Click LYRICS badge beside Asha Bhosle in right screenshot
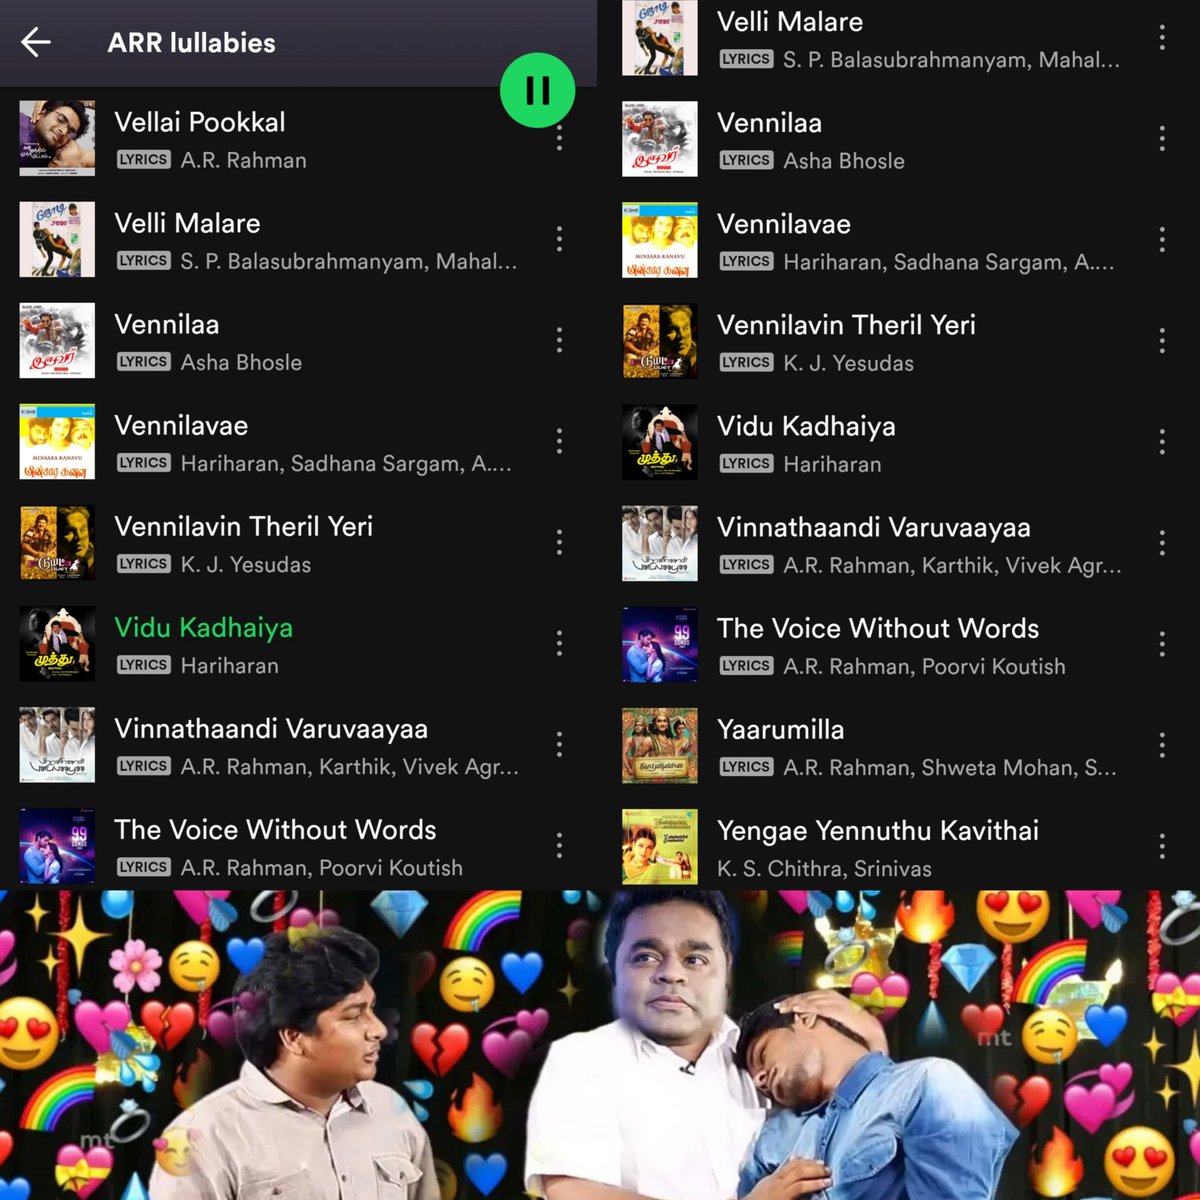The height and width of the screenshot is (1200, 1200). [x=746, y=161]
